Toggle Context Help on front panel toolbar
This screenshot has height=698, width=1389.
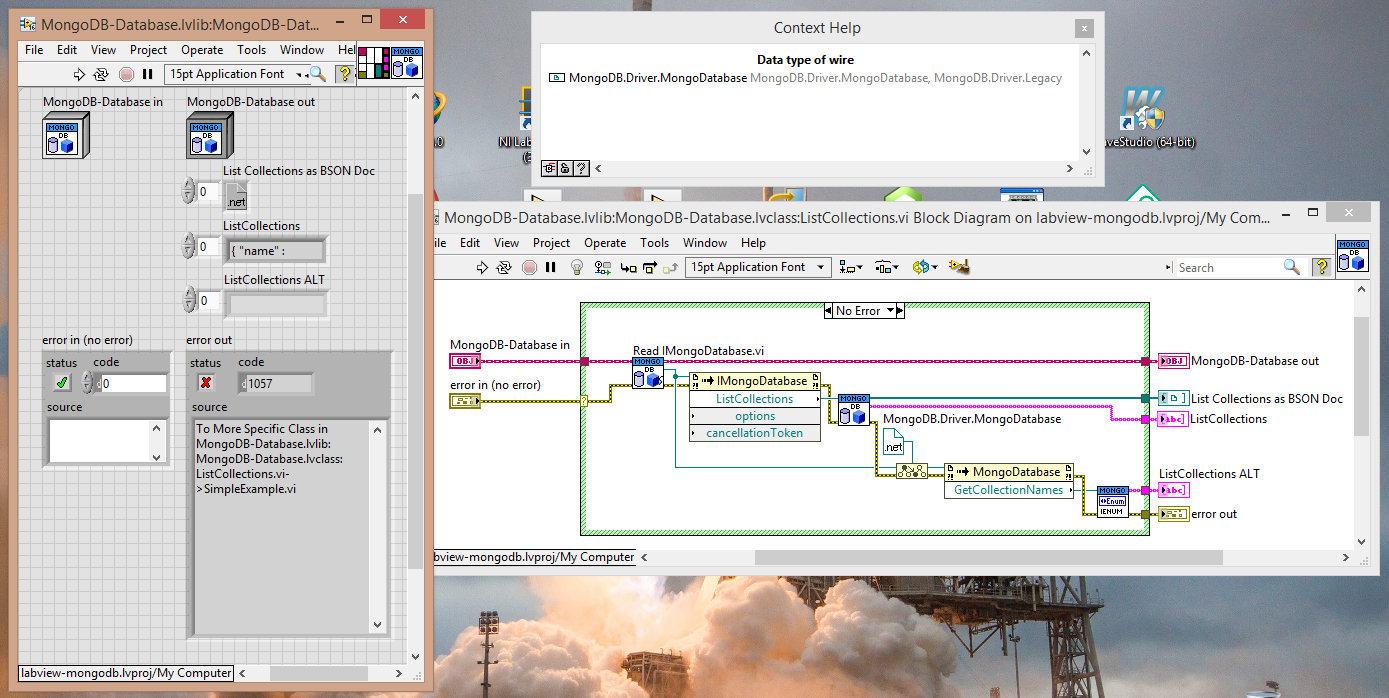click(x=344, y=74)
